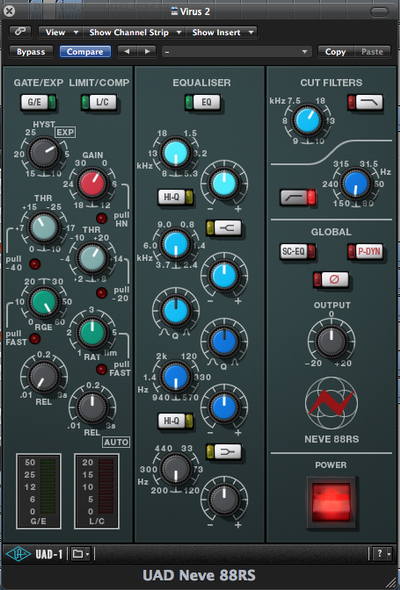Image resolution: width=400 pixels, height=590 pixels.
Task: Click the gate REL release knob
Action: click(44, 377)
